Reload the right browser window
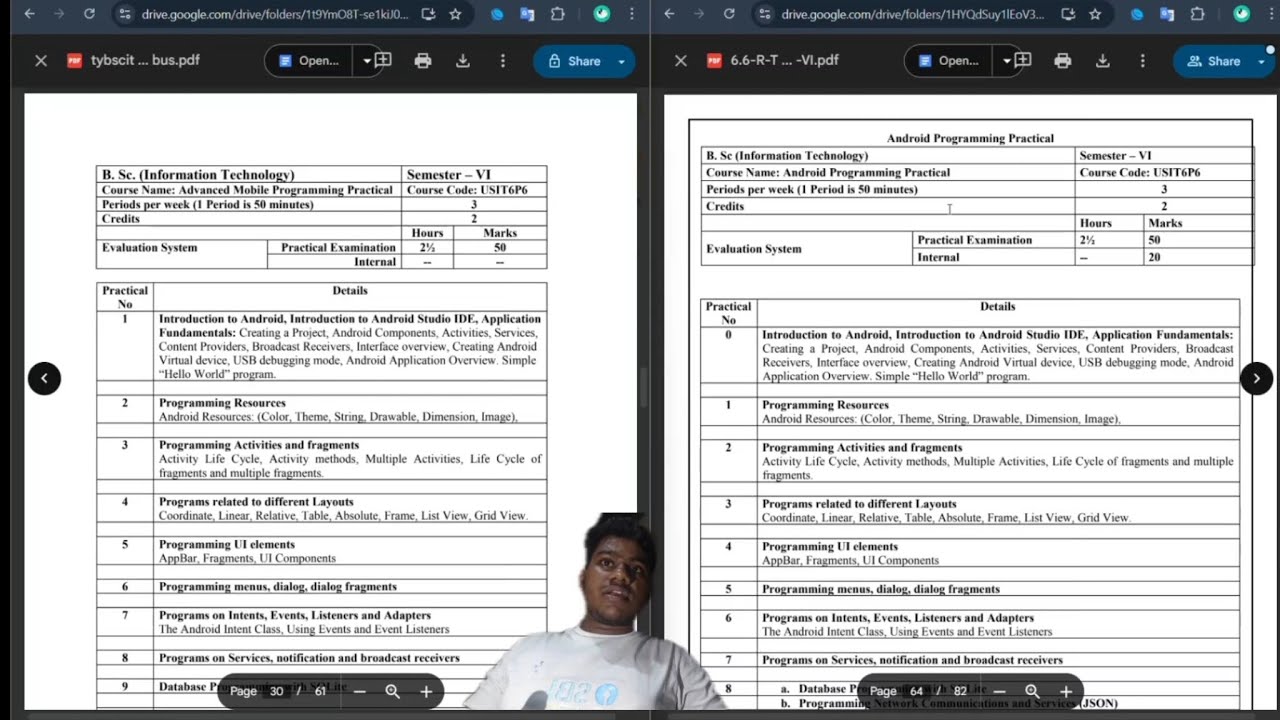The image size is (1280, 720). 729,14
